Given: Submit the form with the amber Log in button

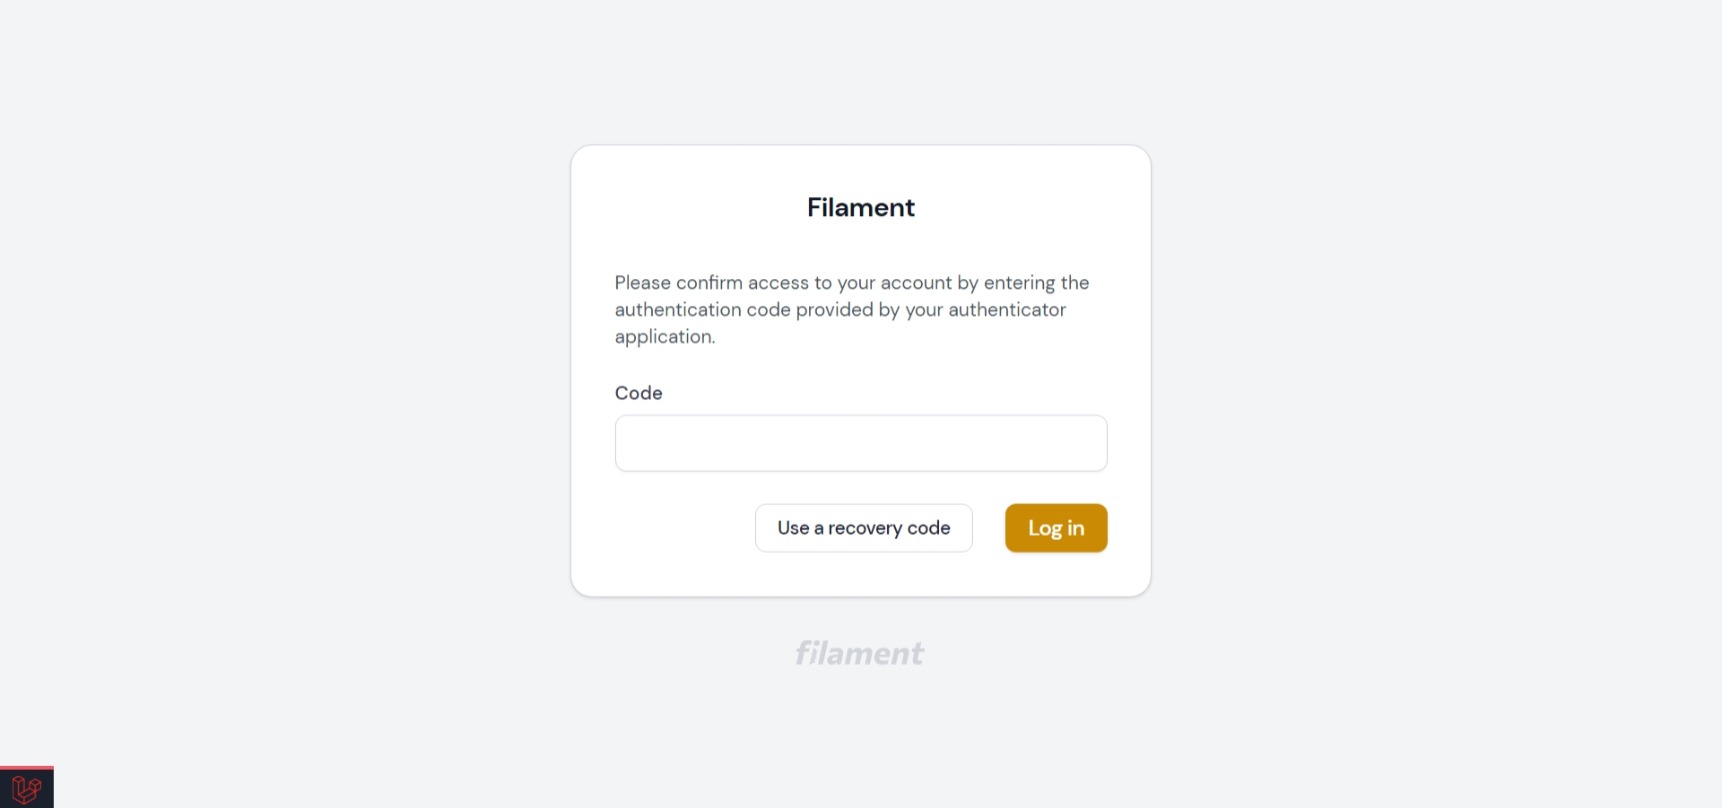Looking at the screenshot, I should (x=1055, y=528).
